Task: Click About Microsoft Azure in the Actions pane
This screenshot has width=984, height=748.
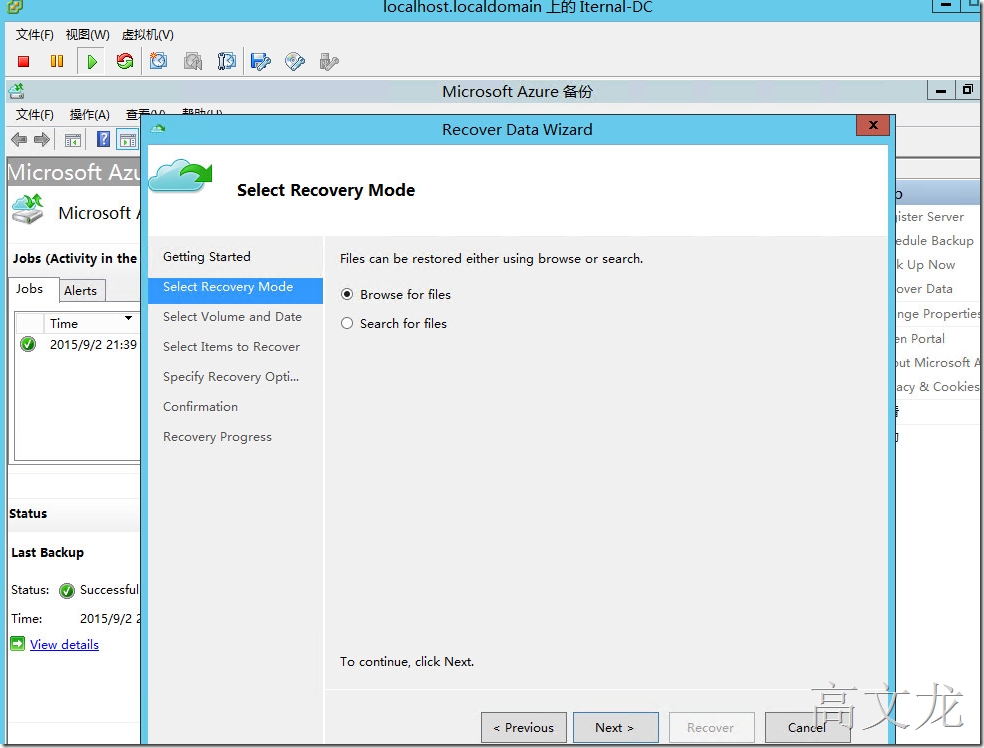Action: (938, 362)
